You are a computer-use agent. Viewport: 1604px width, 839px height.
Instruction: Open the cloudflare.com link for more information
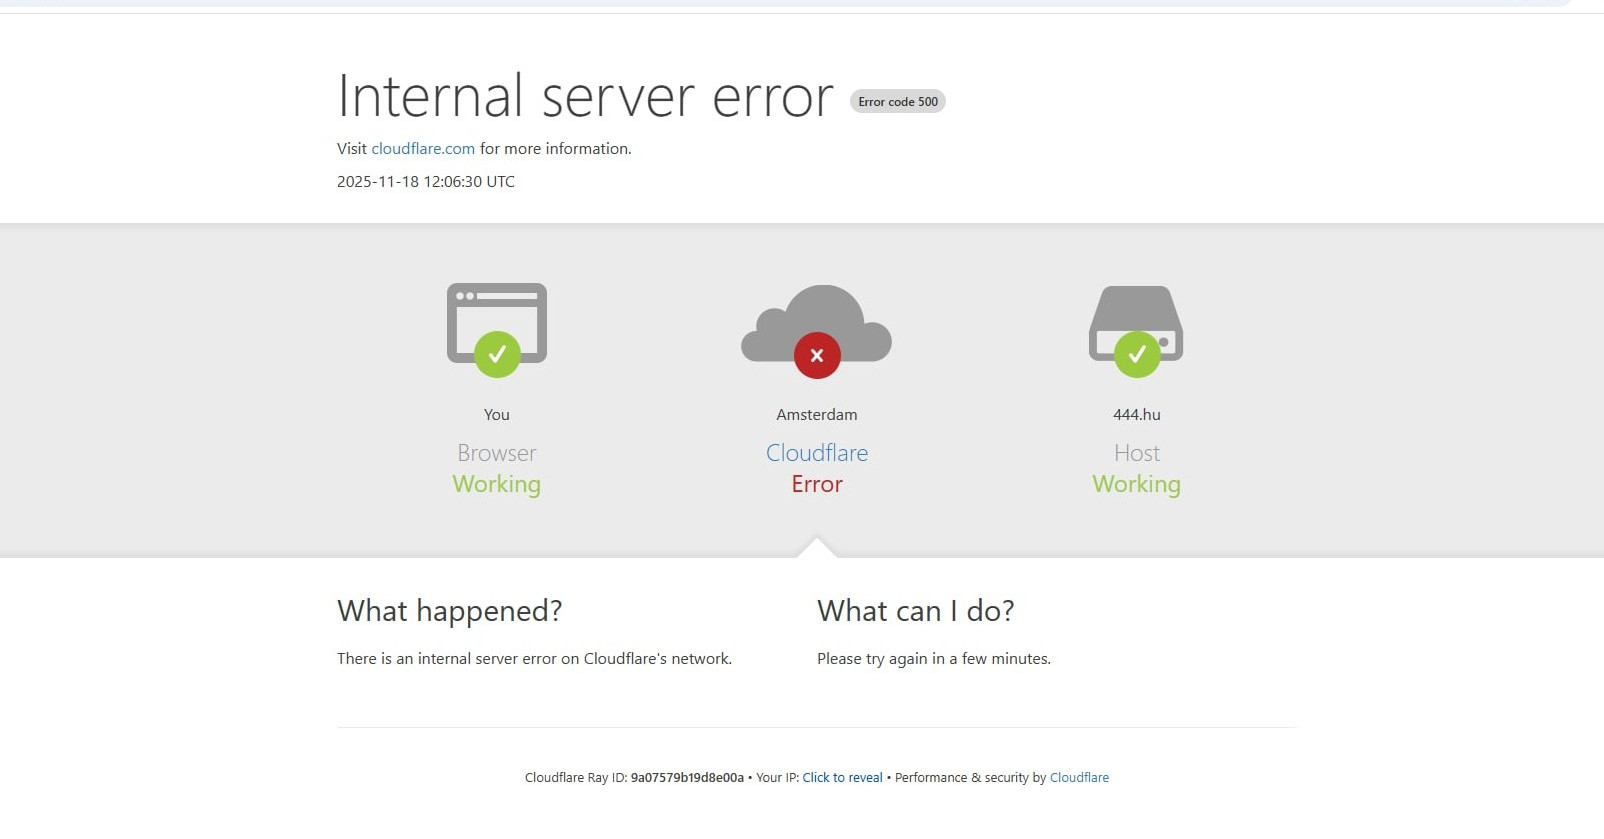(423, 148)
